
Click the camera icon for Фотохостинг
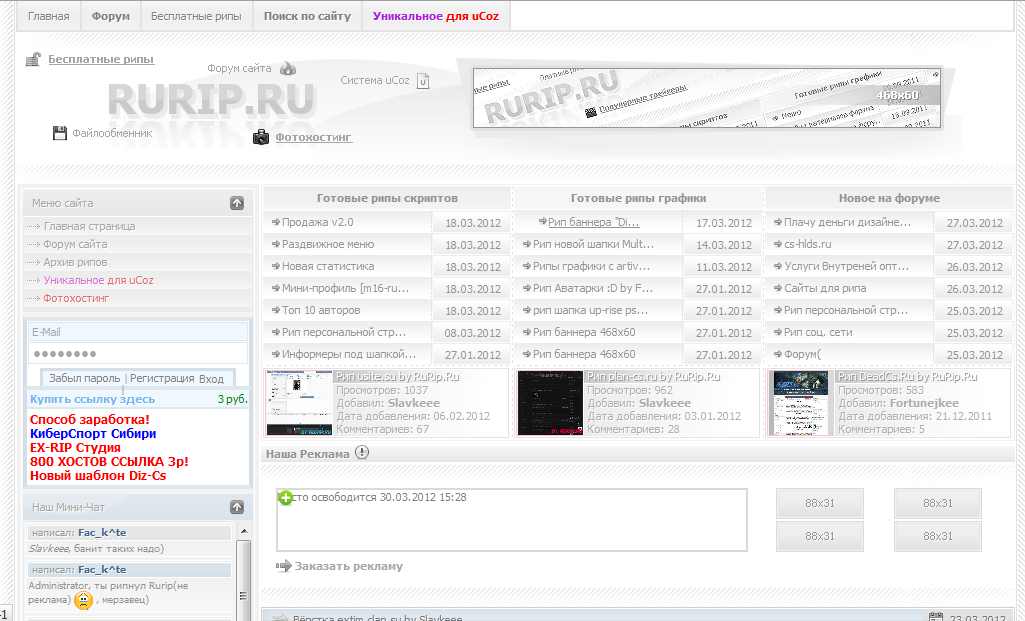pyautogui.click(x=261, y=137)
